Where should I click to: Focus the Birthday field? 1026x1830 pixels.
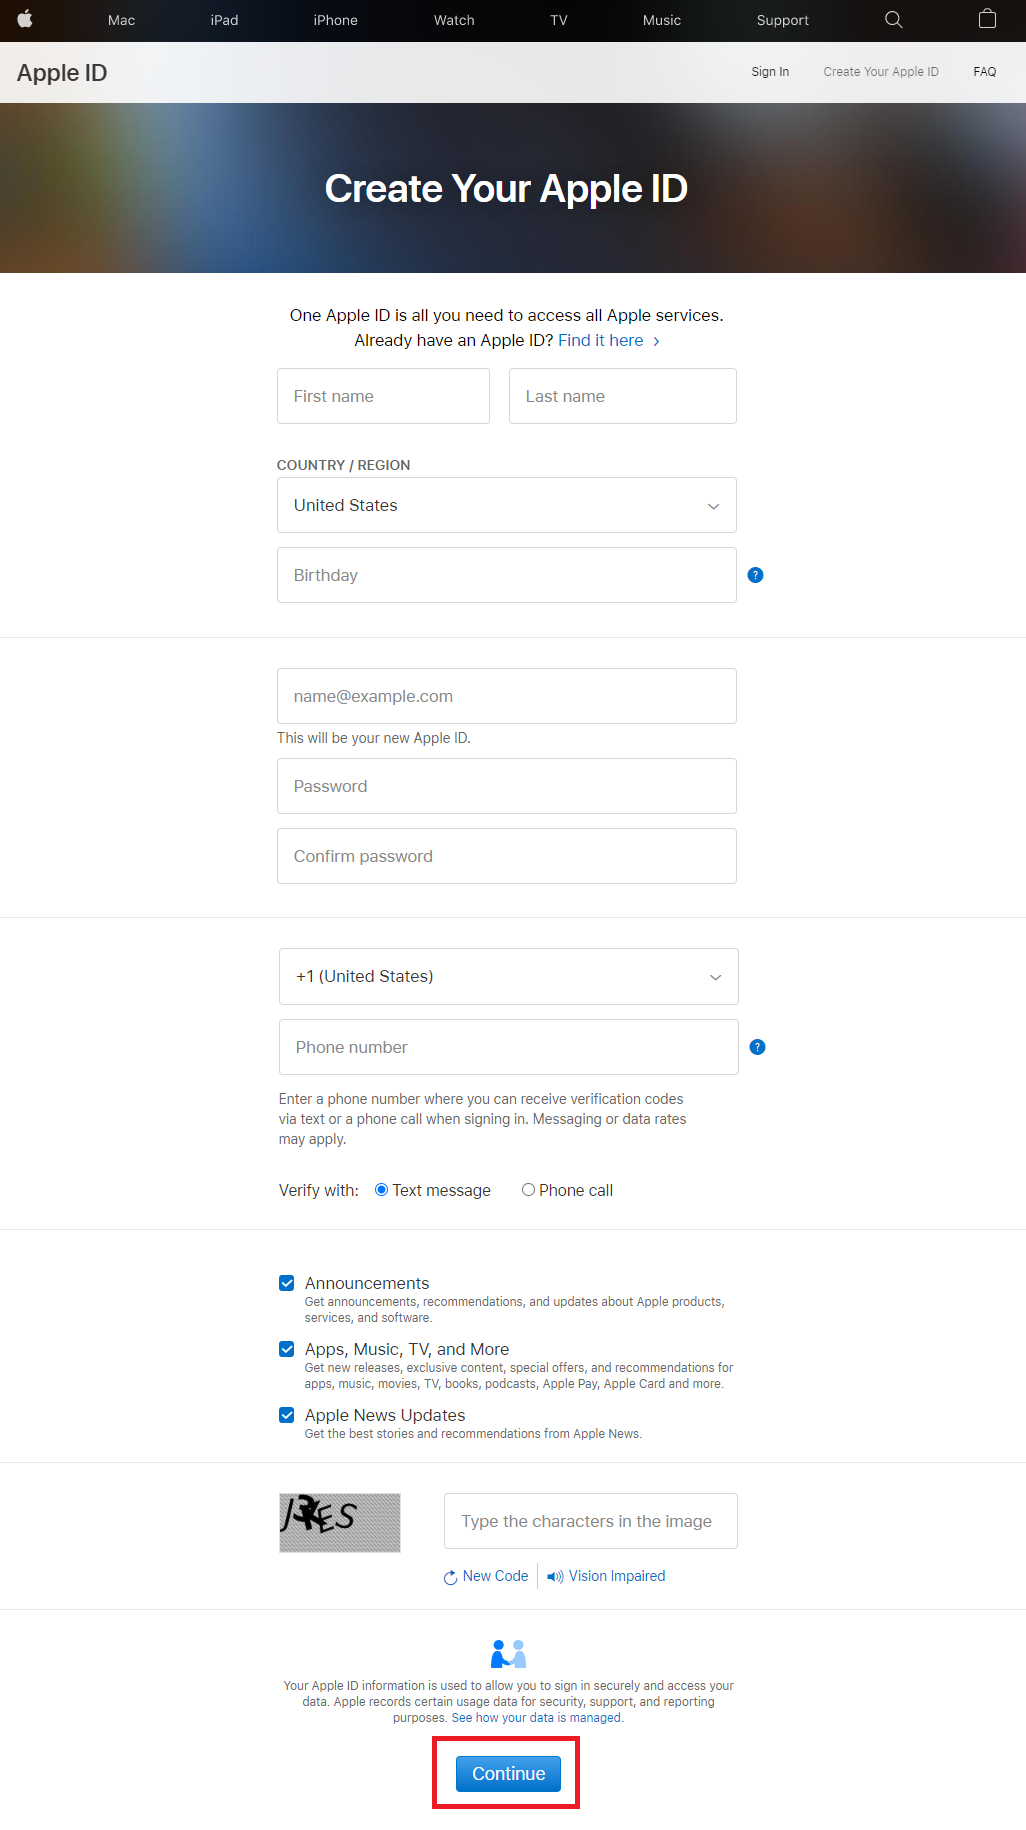coord(507,575)
